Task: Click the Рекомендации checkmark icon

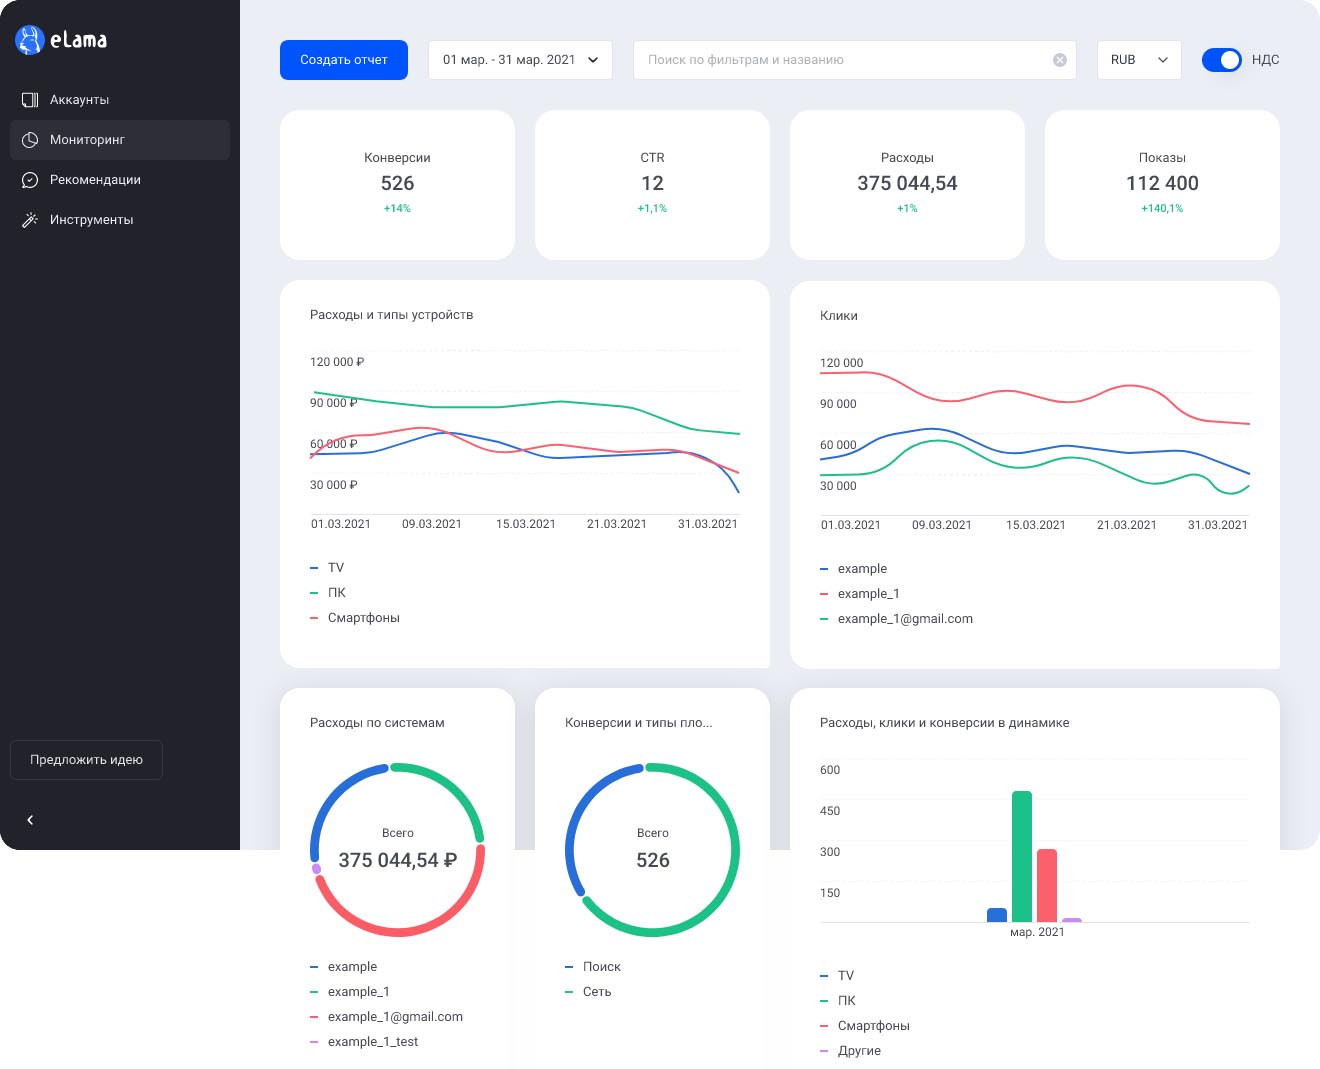Action: pyautogui.click(x=30, y=180)
